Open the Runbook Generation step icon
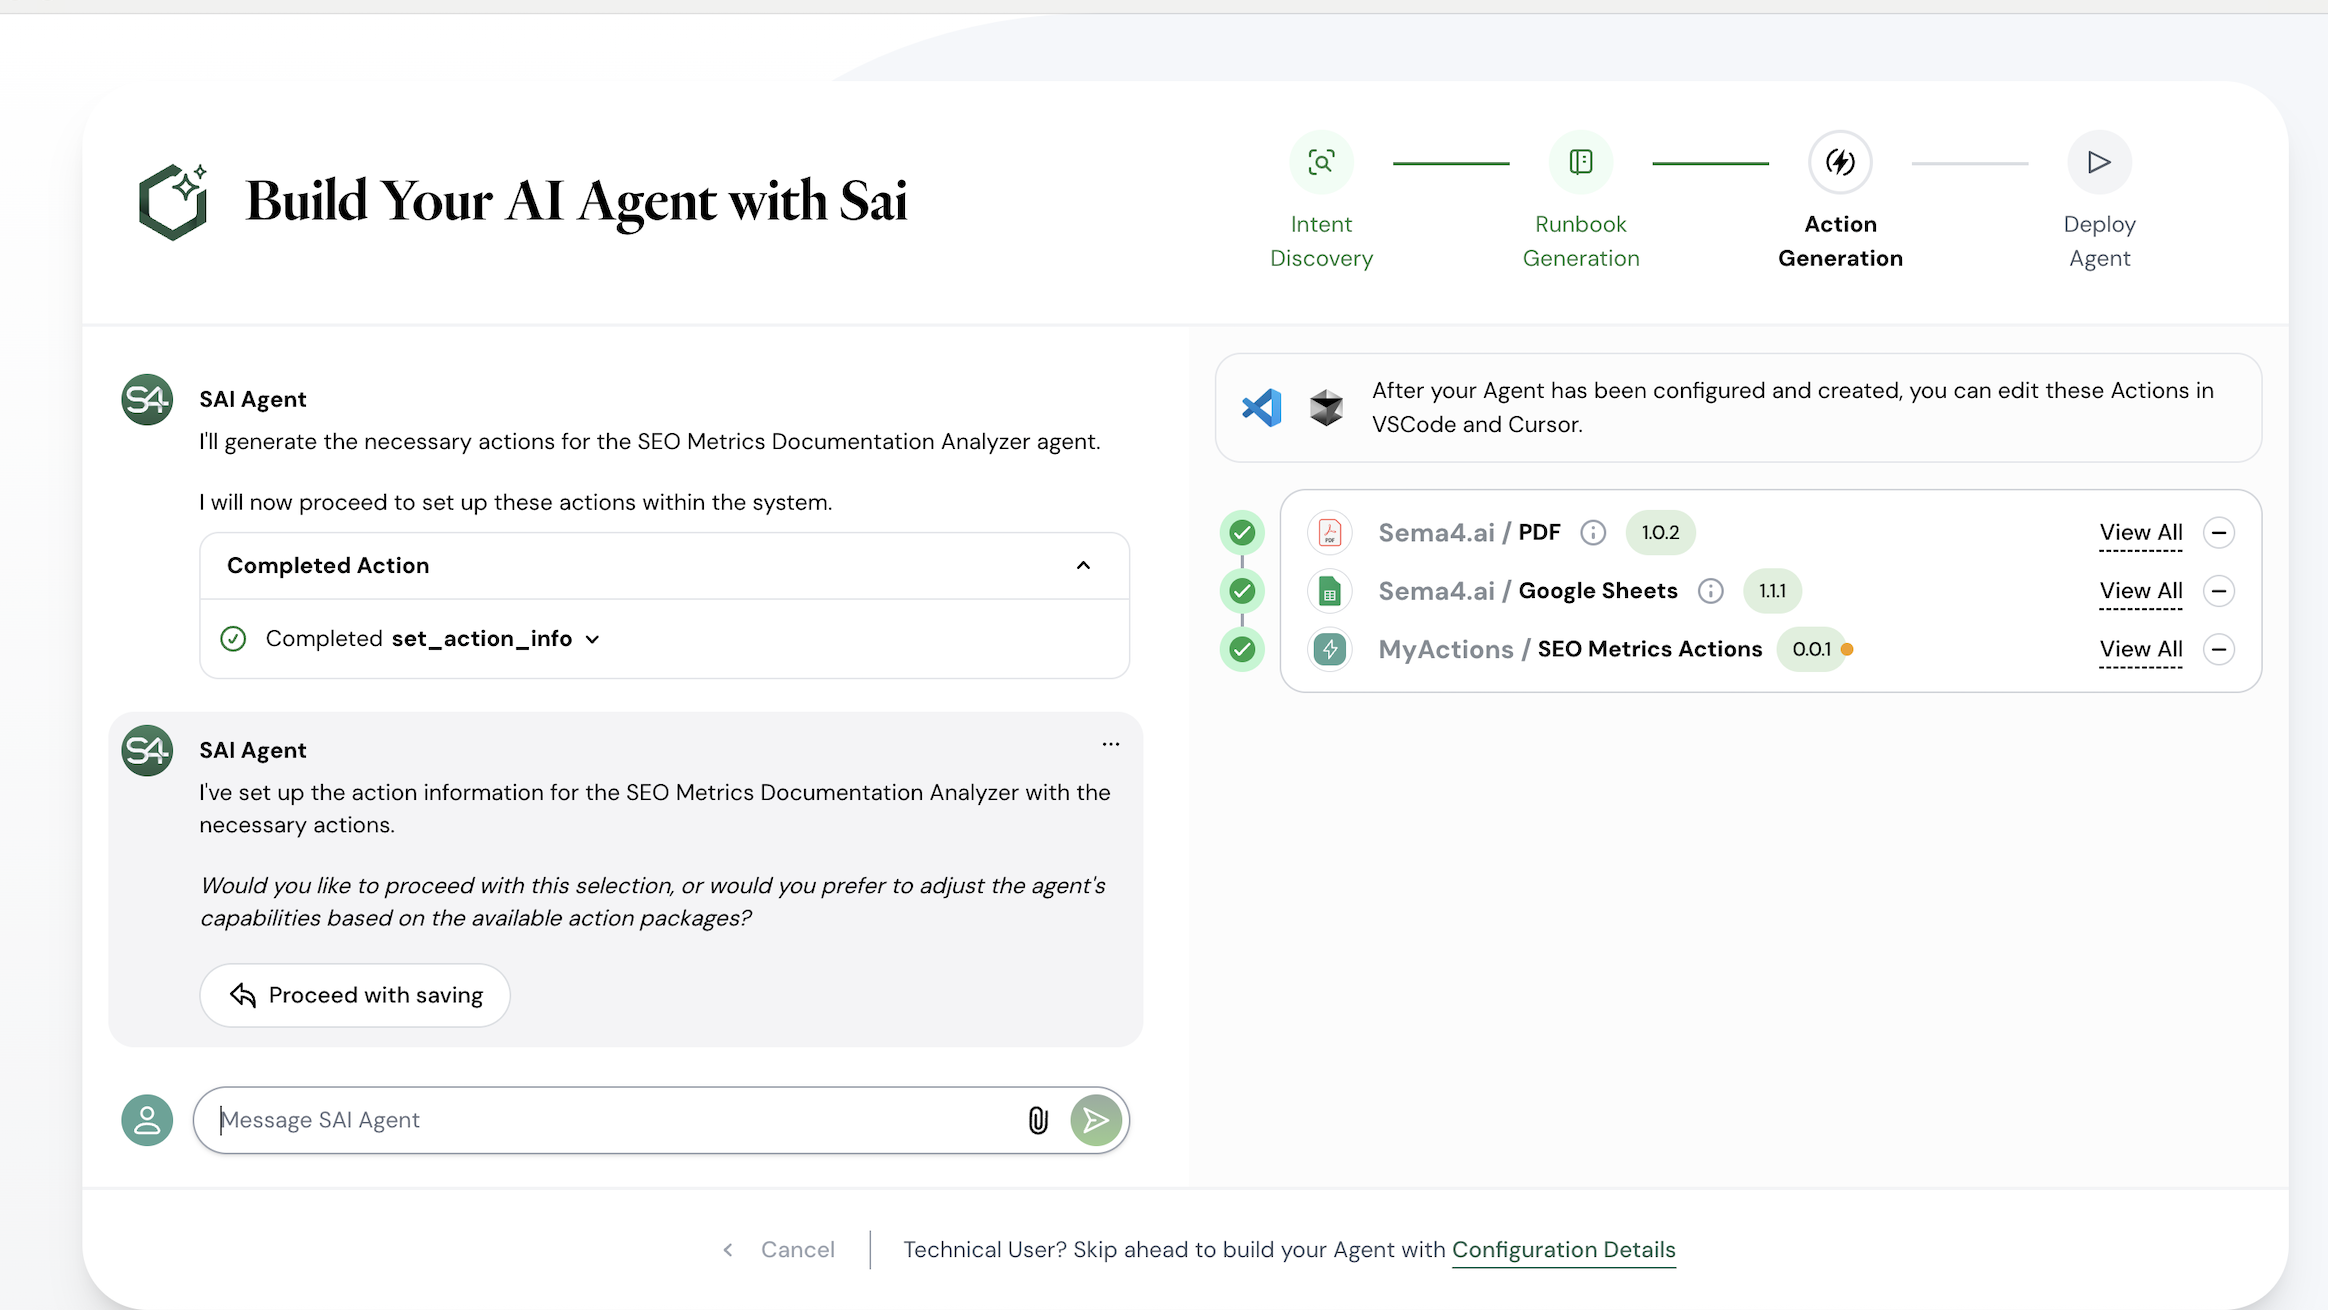The height and width of the screenshot is (1310, 2328). coord(1581,162)
